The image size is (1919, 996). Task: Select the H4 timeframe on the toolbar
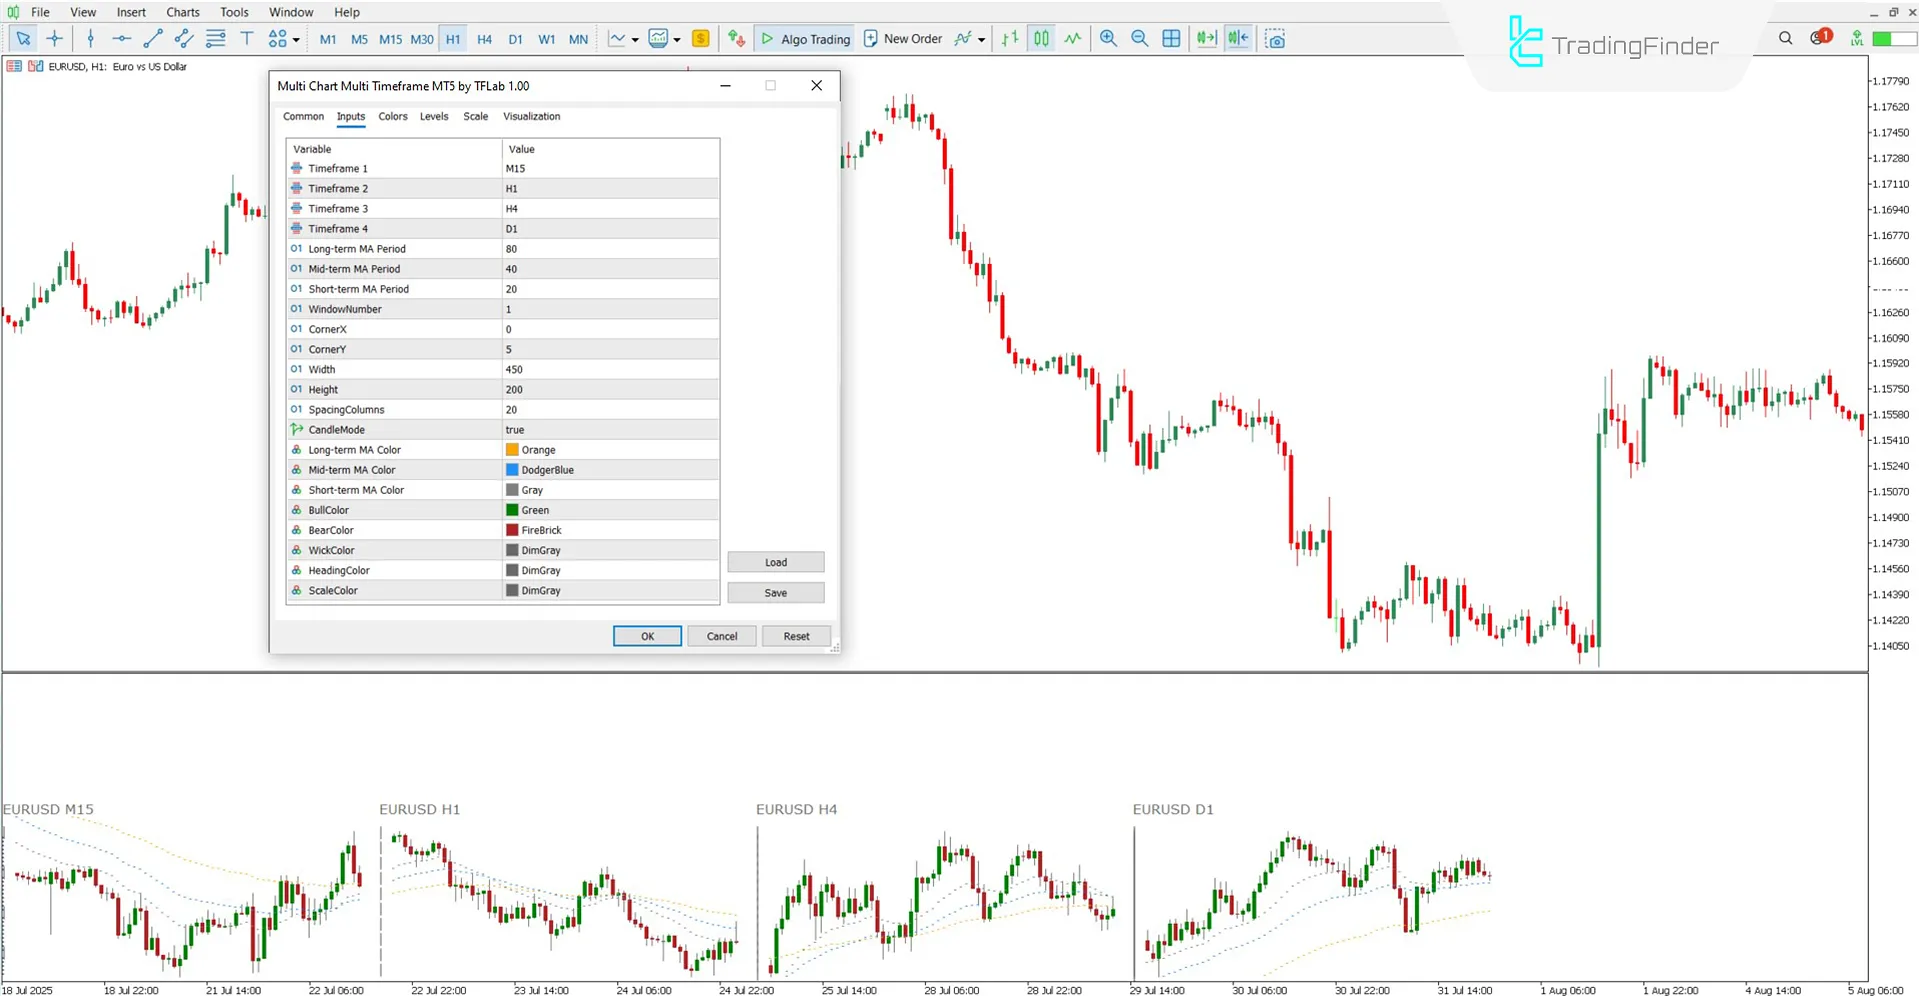click(x=484, y=39)
